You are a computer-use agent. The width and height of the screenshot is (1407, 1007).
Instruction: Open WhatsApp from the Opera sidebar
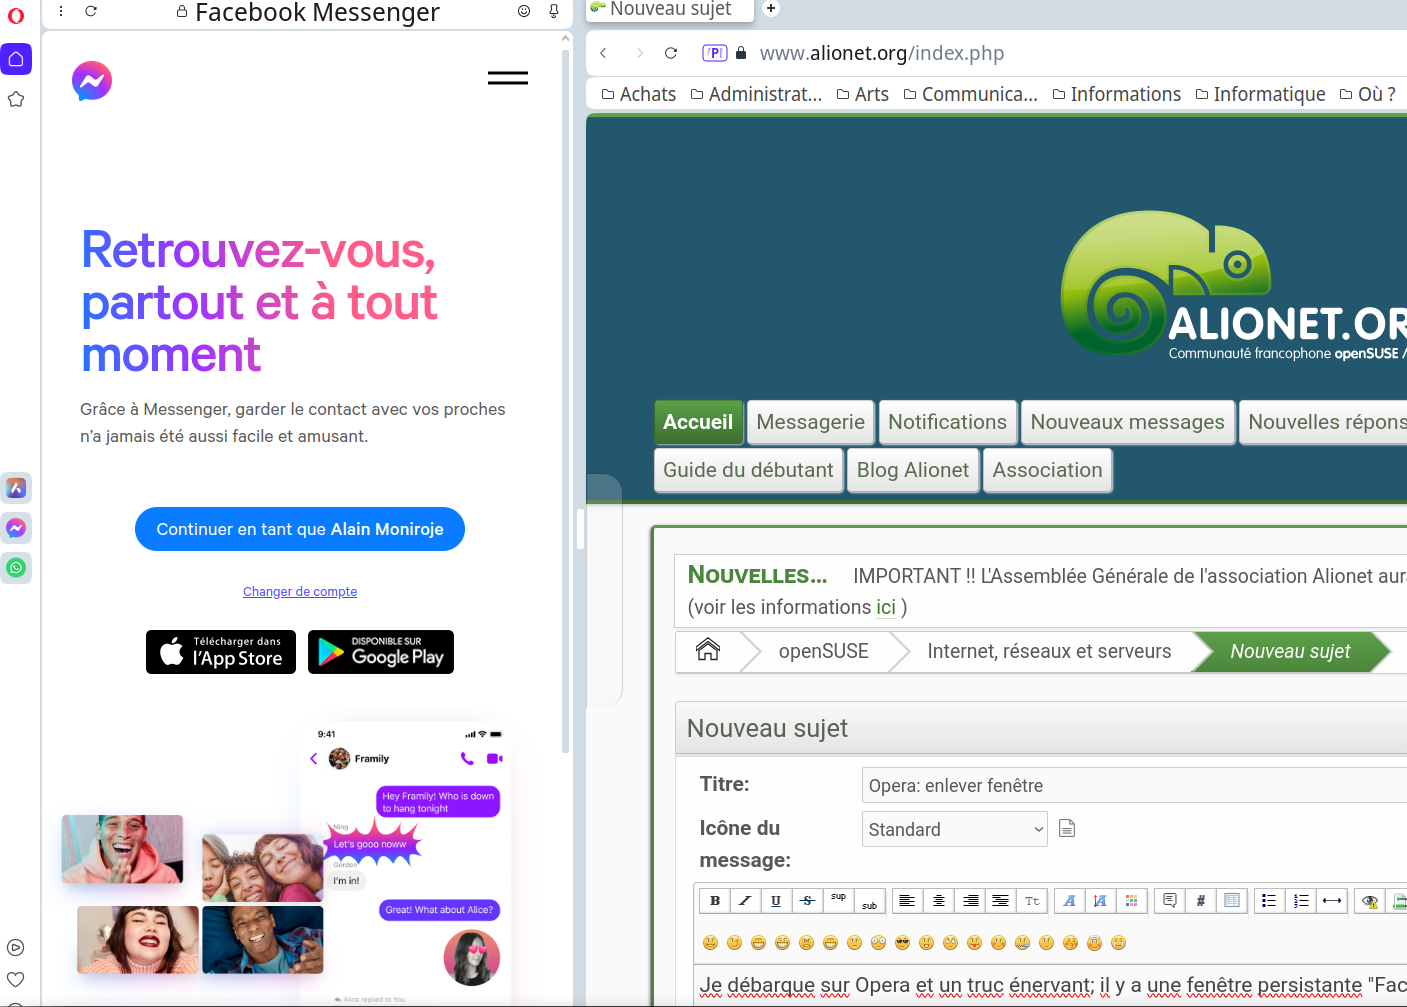(x=16, y=568)
